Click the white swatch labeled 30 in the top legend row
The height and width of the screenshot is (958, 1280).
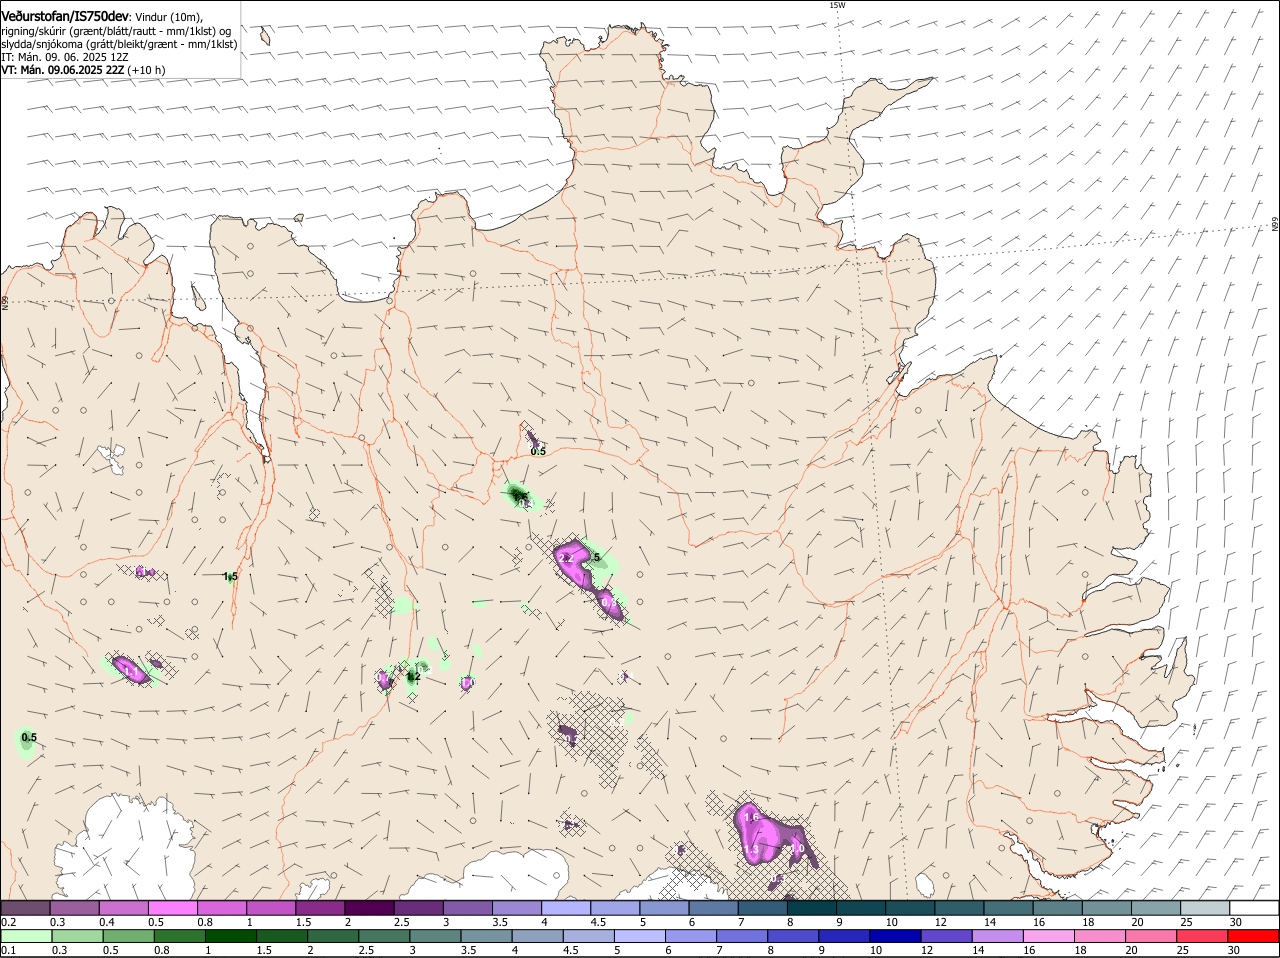[1253, 908]
